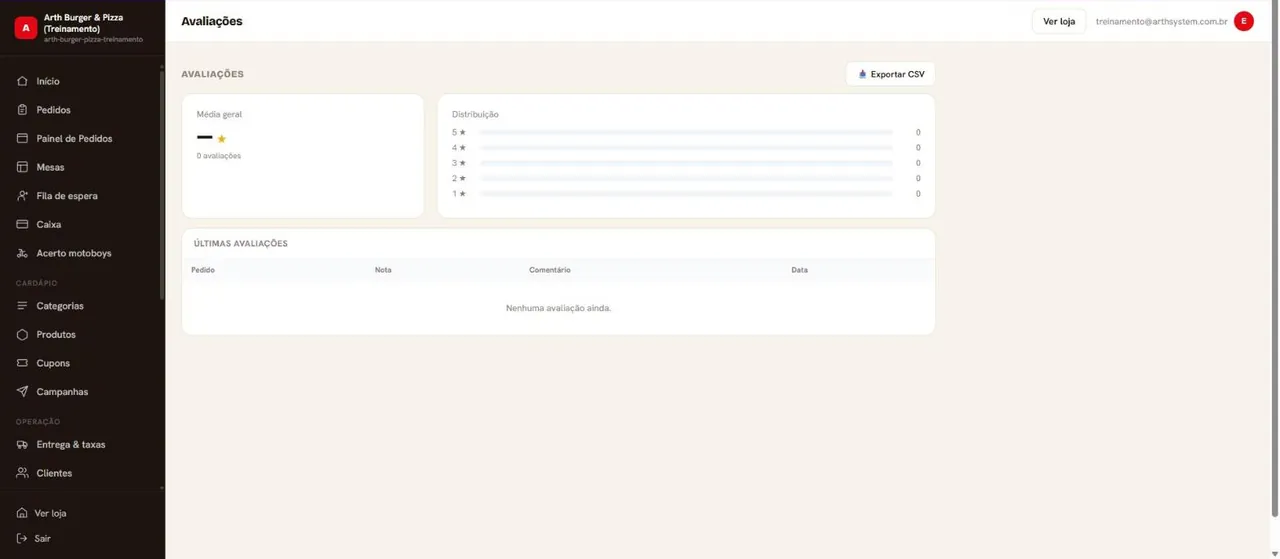
Task: Click the 3 star distribution bar
Action: click(x=686, y=163)
